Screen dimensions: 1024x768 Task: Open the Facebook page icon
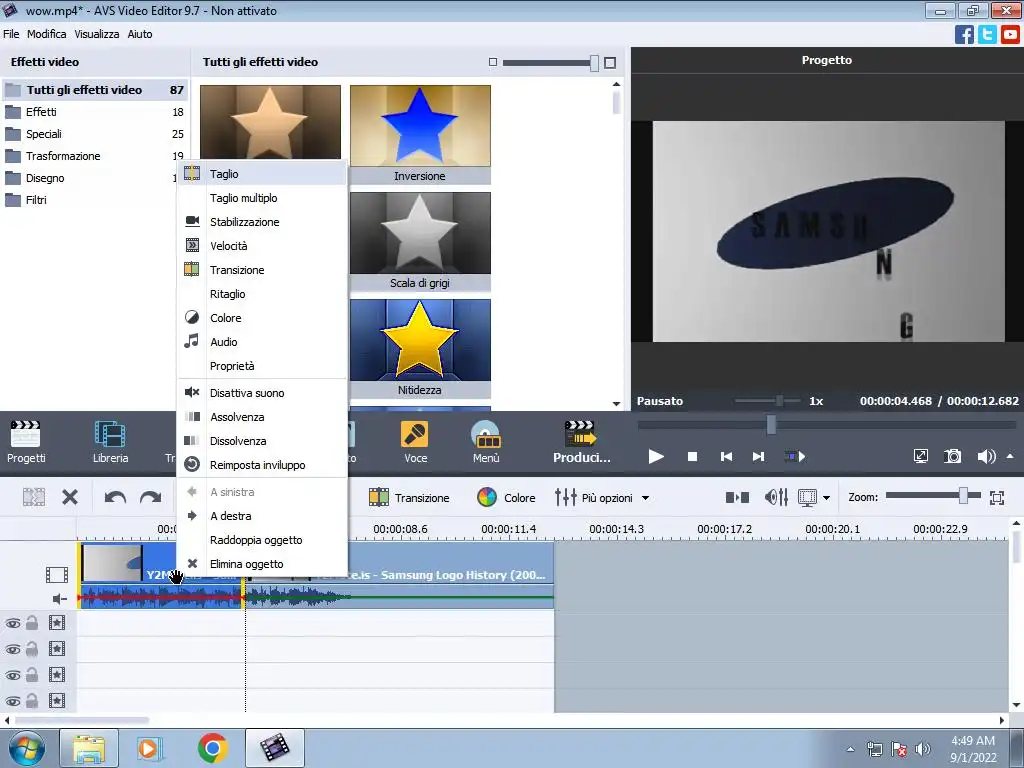[x=964, y=34]
